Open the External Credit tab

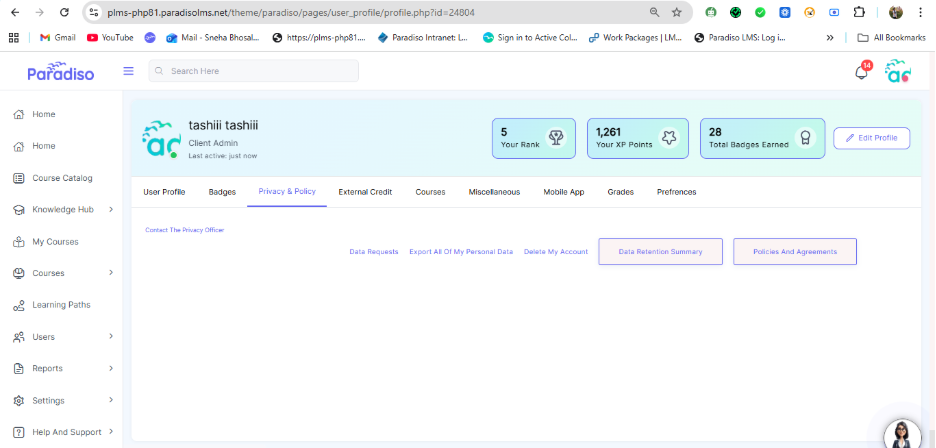(365, 192)
